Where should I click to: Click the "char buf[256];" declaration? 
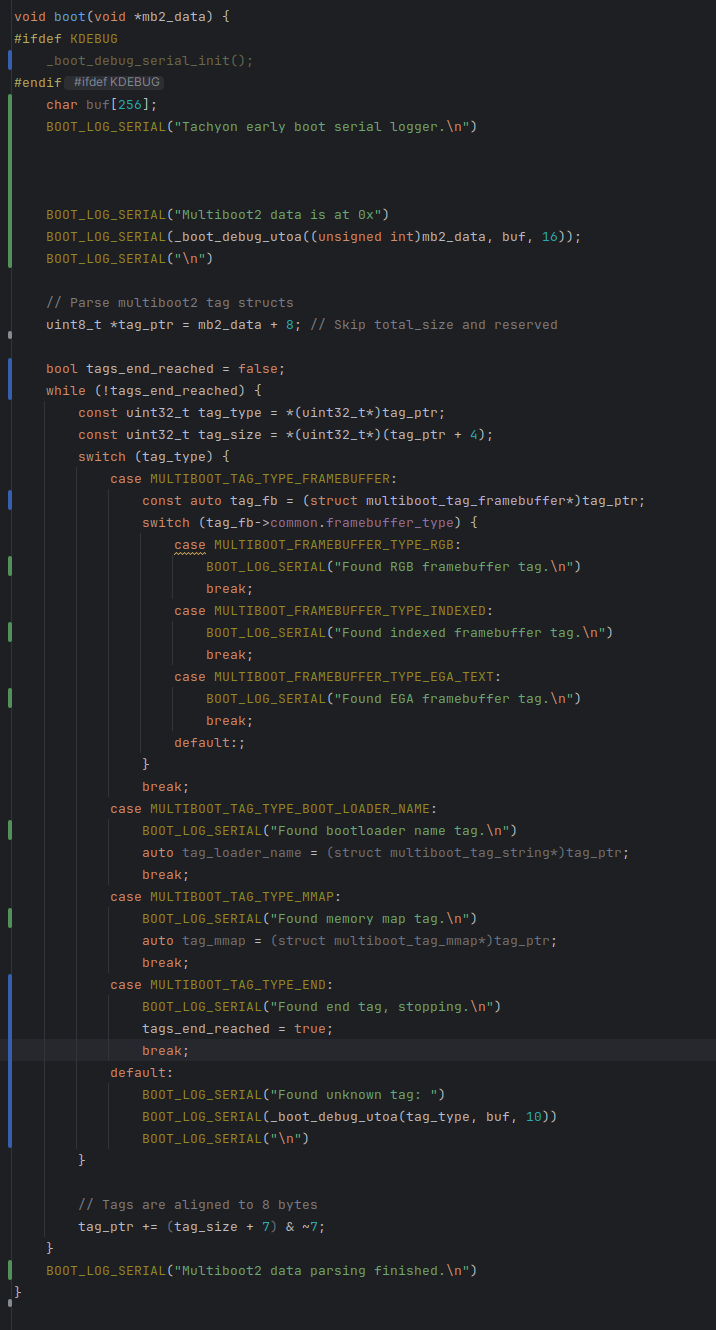tap(102, 104)
